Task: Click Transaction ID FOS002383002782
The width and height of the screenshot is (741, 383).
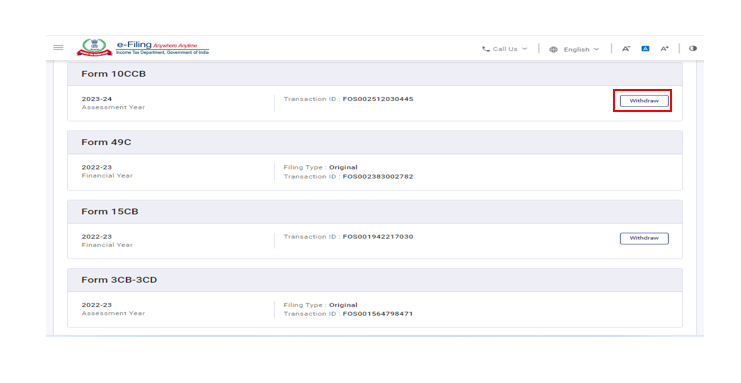Action: coord(348,176)
